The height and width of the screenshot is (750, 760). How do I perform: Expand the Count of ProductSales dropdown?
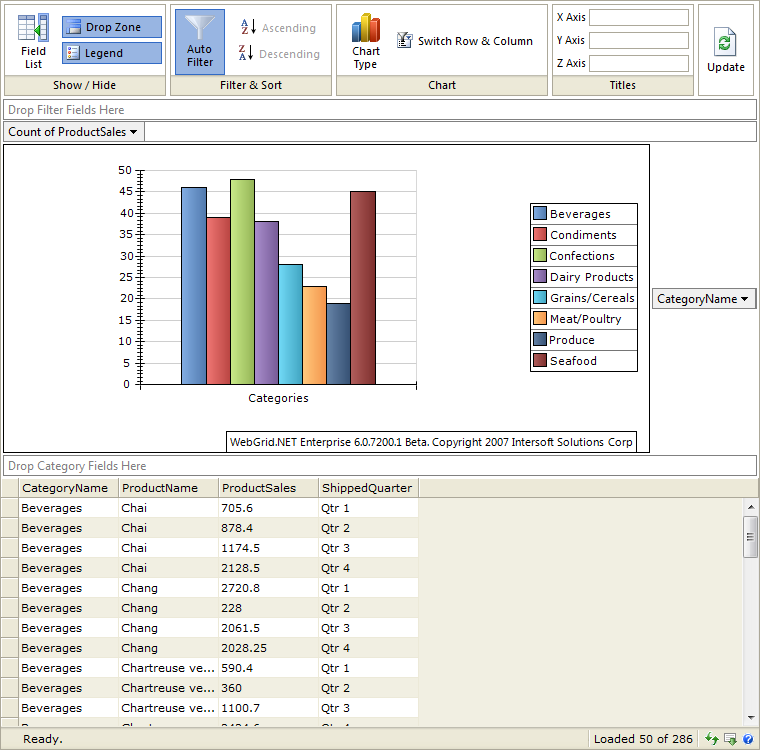pos(75,132)
